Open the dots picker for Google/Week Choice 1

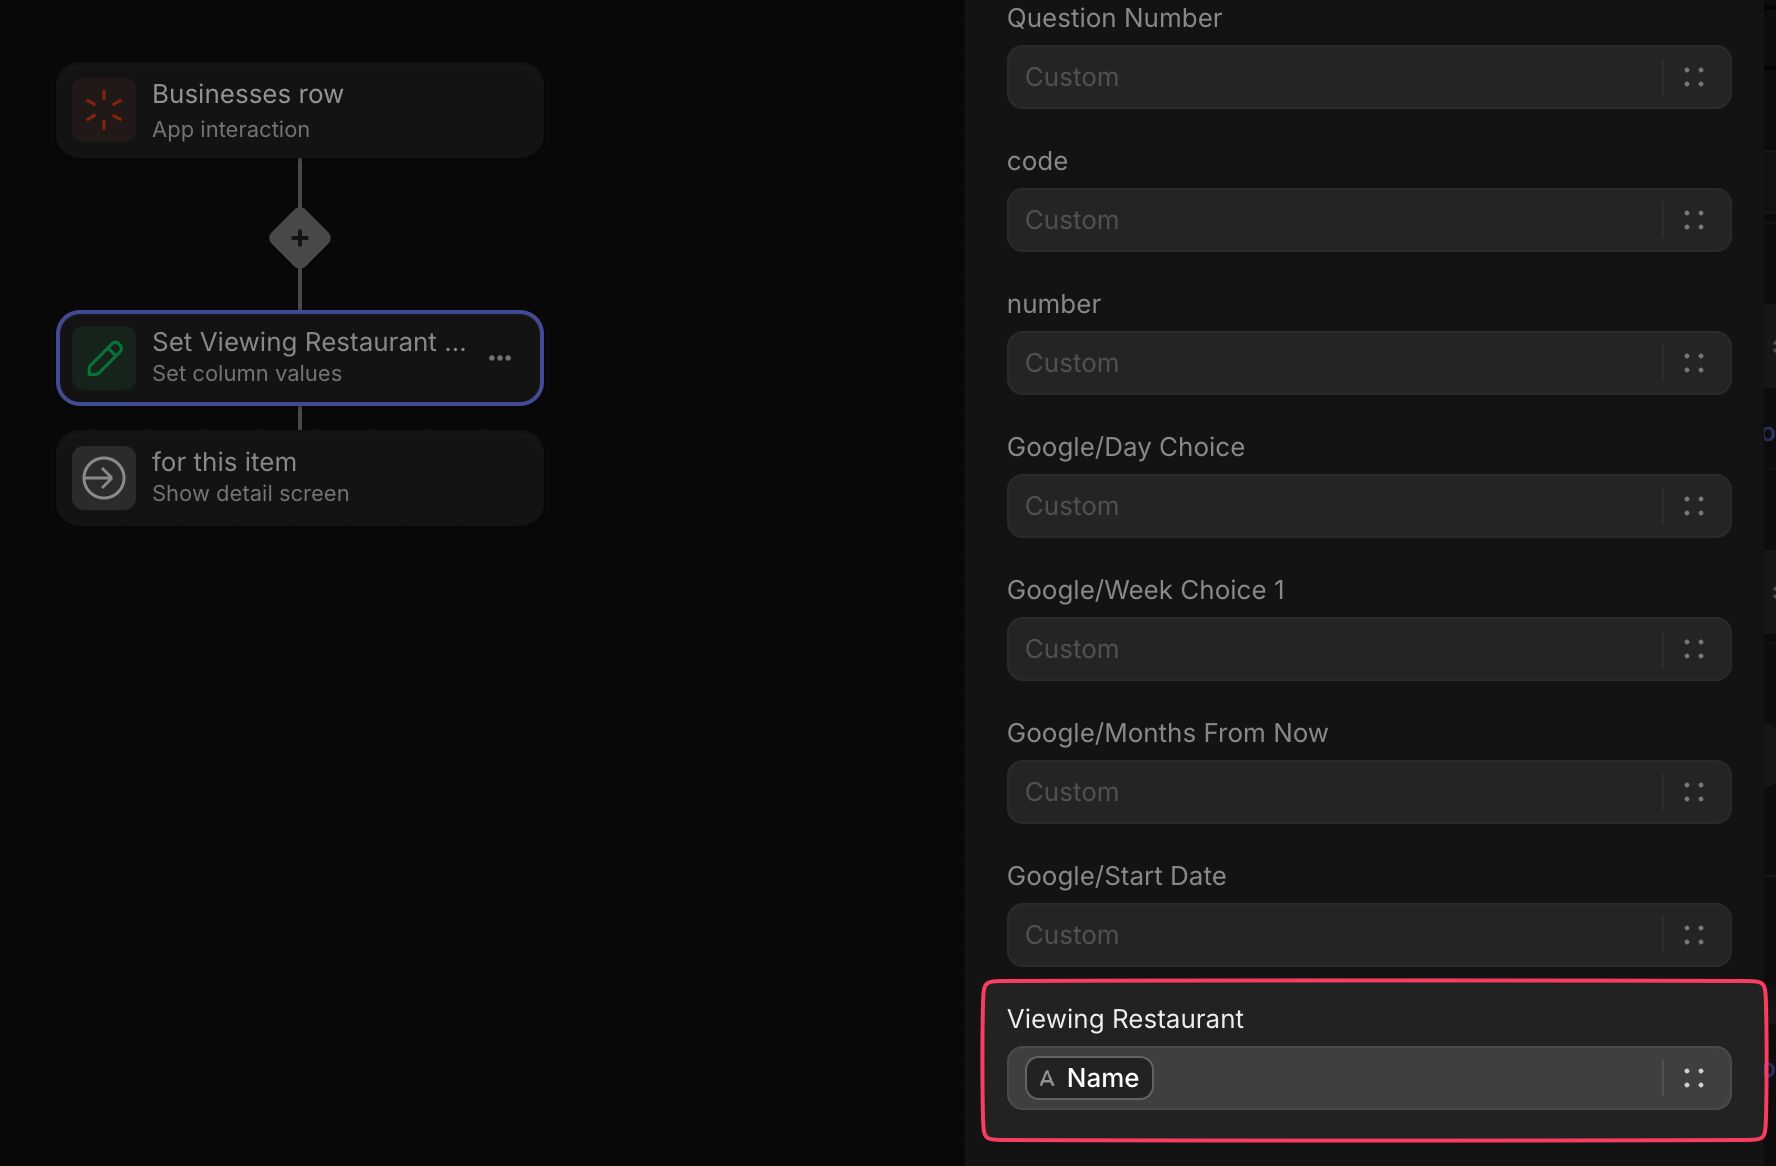click(1694, 649)
